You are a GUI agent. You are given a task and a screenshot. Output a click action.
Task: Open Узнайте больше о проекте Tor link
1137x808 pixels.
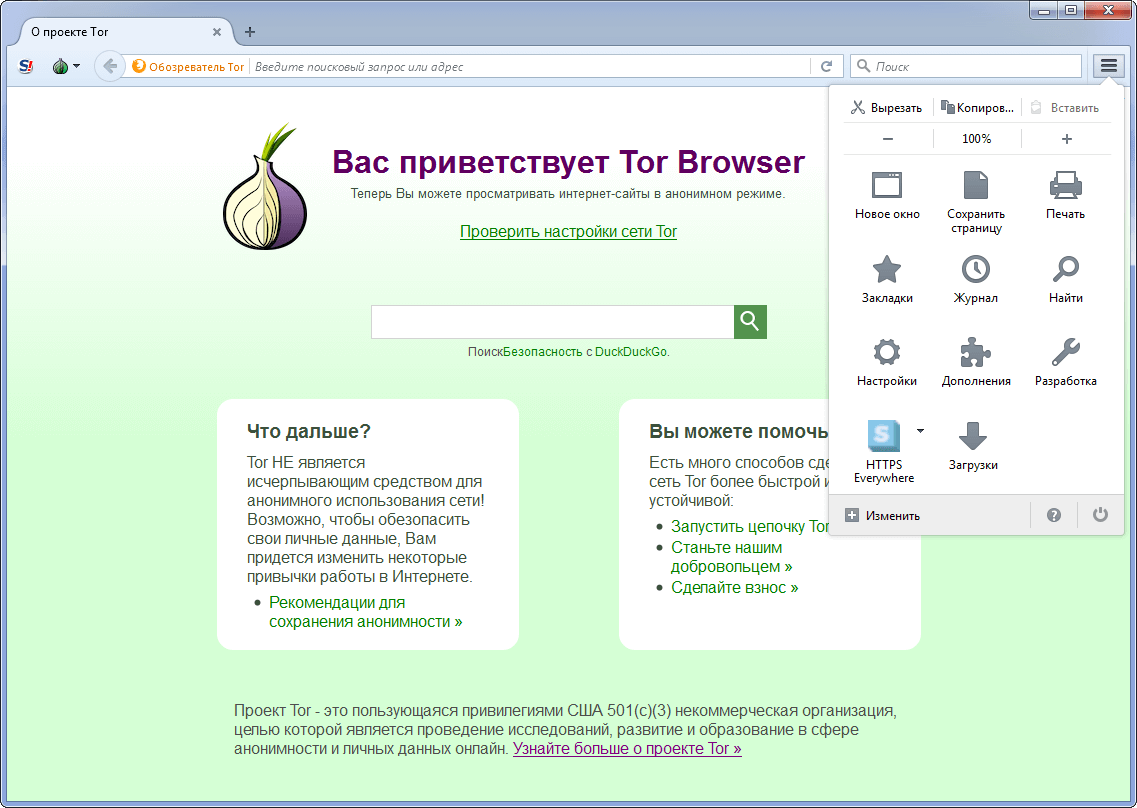627,749
